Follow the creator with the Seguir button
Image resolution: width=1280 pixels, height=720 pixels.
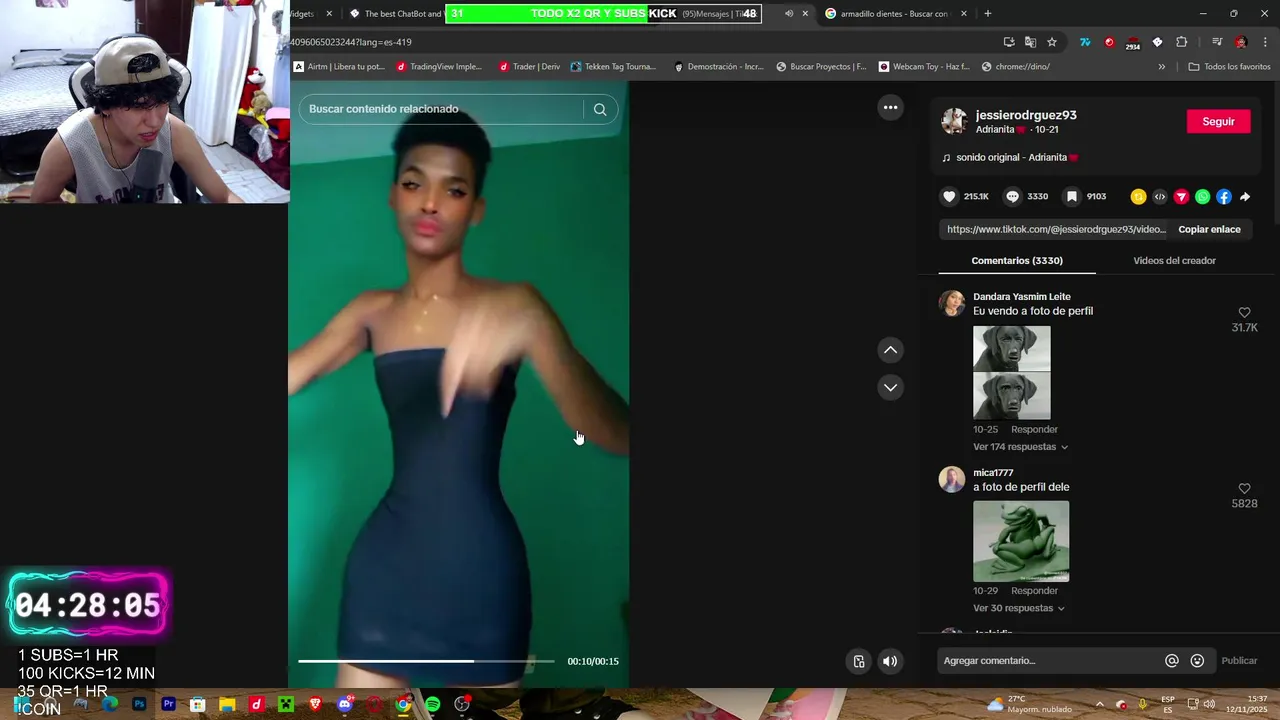tap(1218, 122)
